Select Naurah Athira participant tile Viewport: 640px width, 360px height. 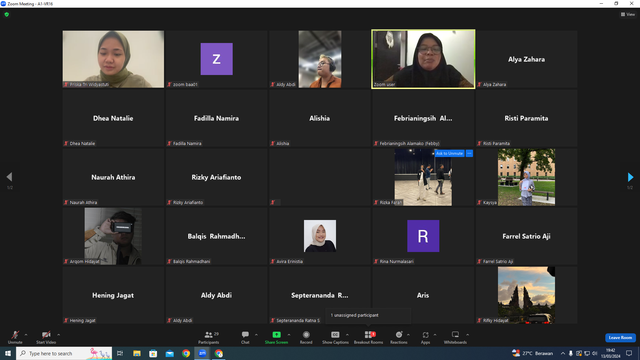113,177
